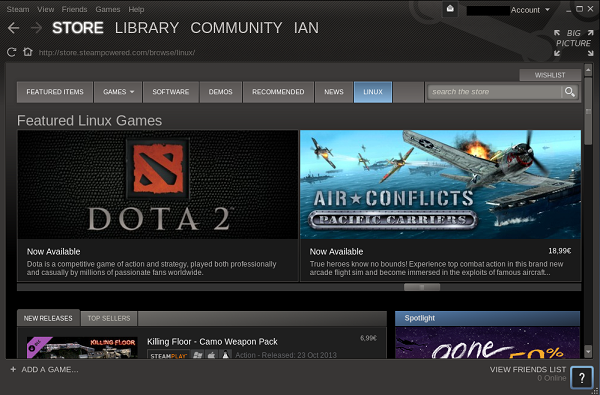The width and height of the screenshot is (600, 395).
Task: Open the Wishlist button
Action: tap(550, 75)
